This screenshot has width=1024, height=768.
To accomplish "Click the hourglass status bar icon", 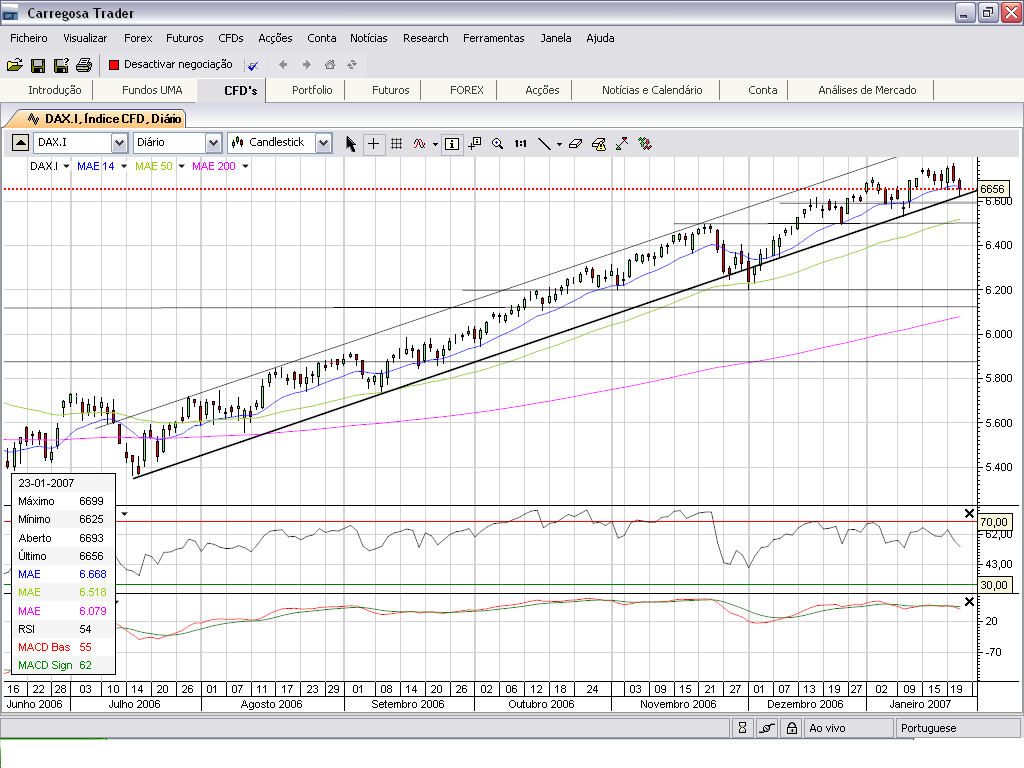I will pyautogui.click(x=743, y=728).
